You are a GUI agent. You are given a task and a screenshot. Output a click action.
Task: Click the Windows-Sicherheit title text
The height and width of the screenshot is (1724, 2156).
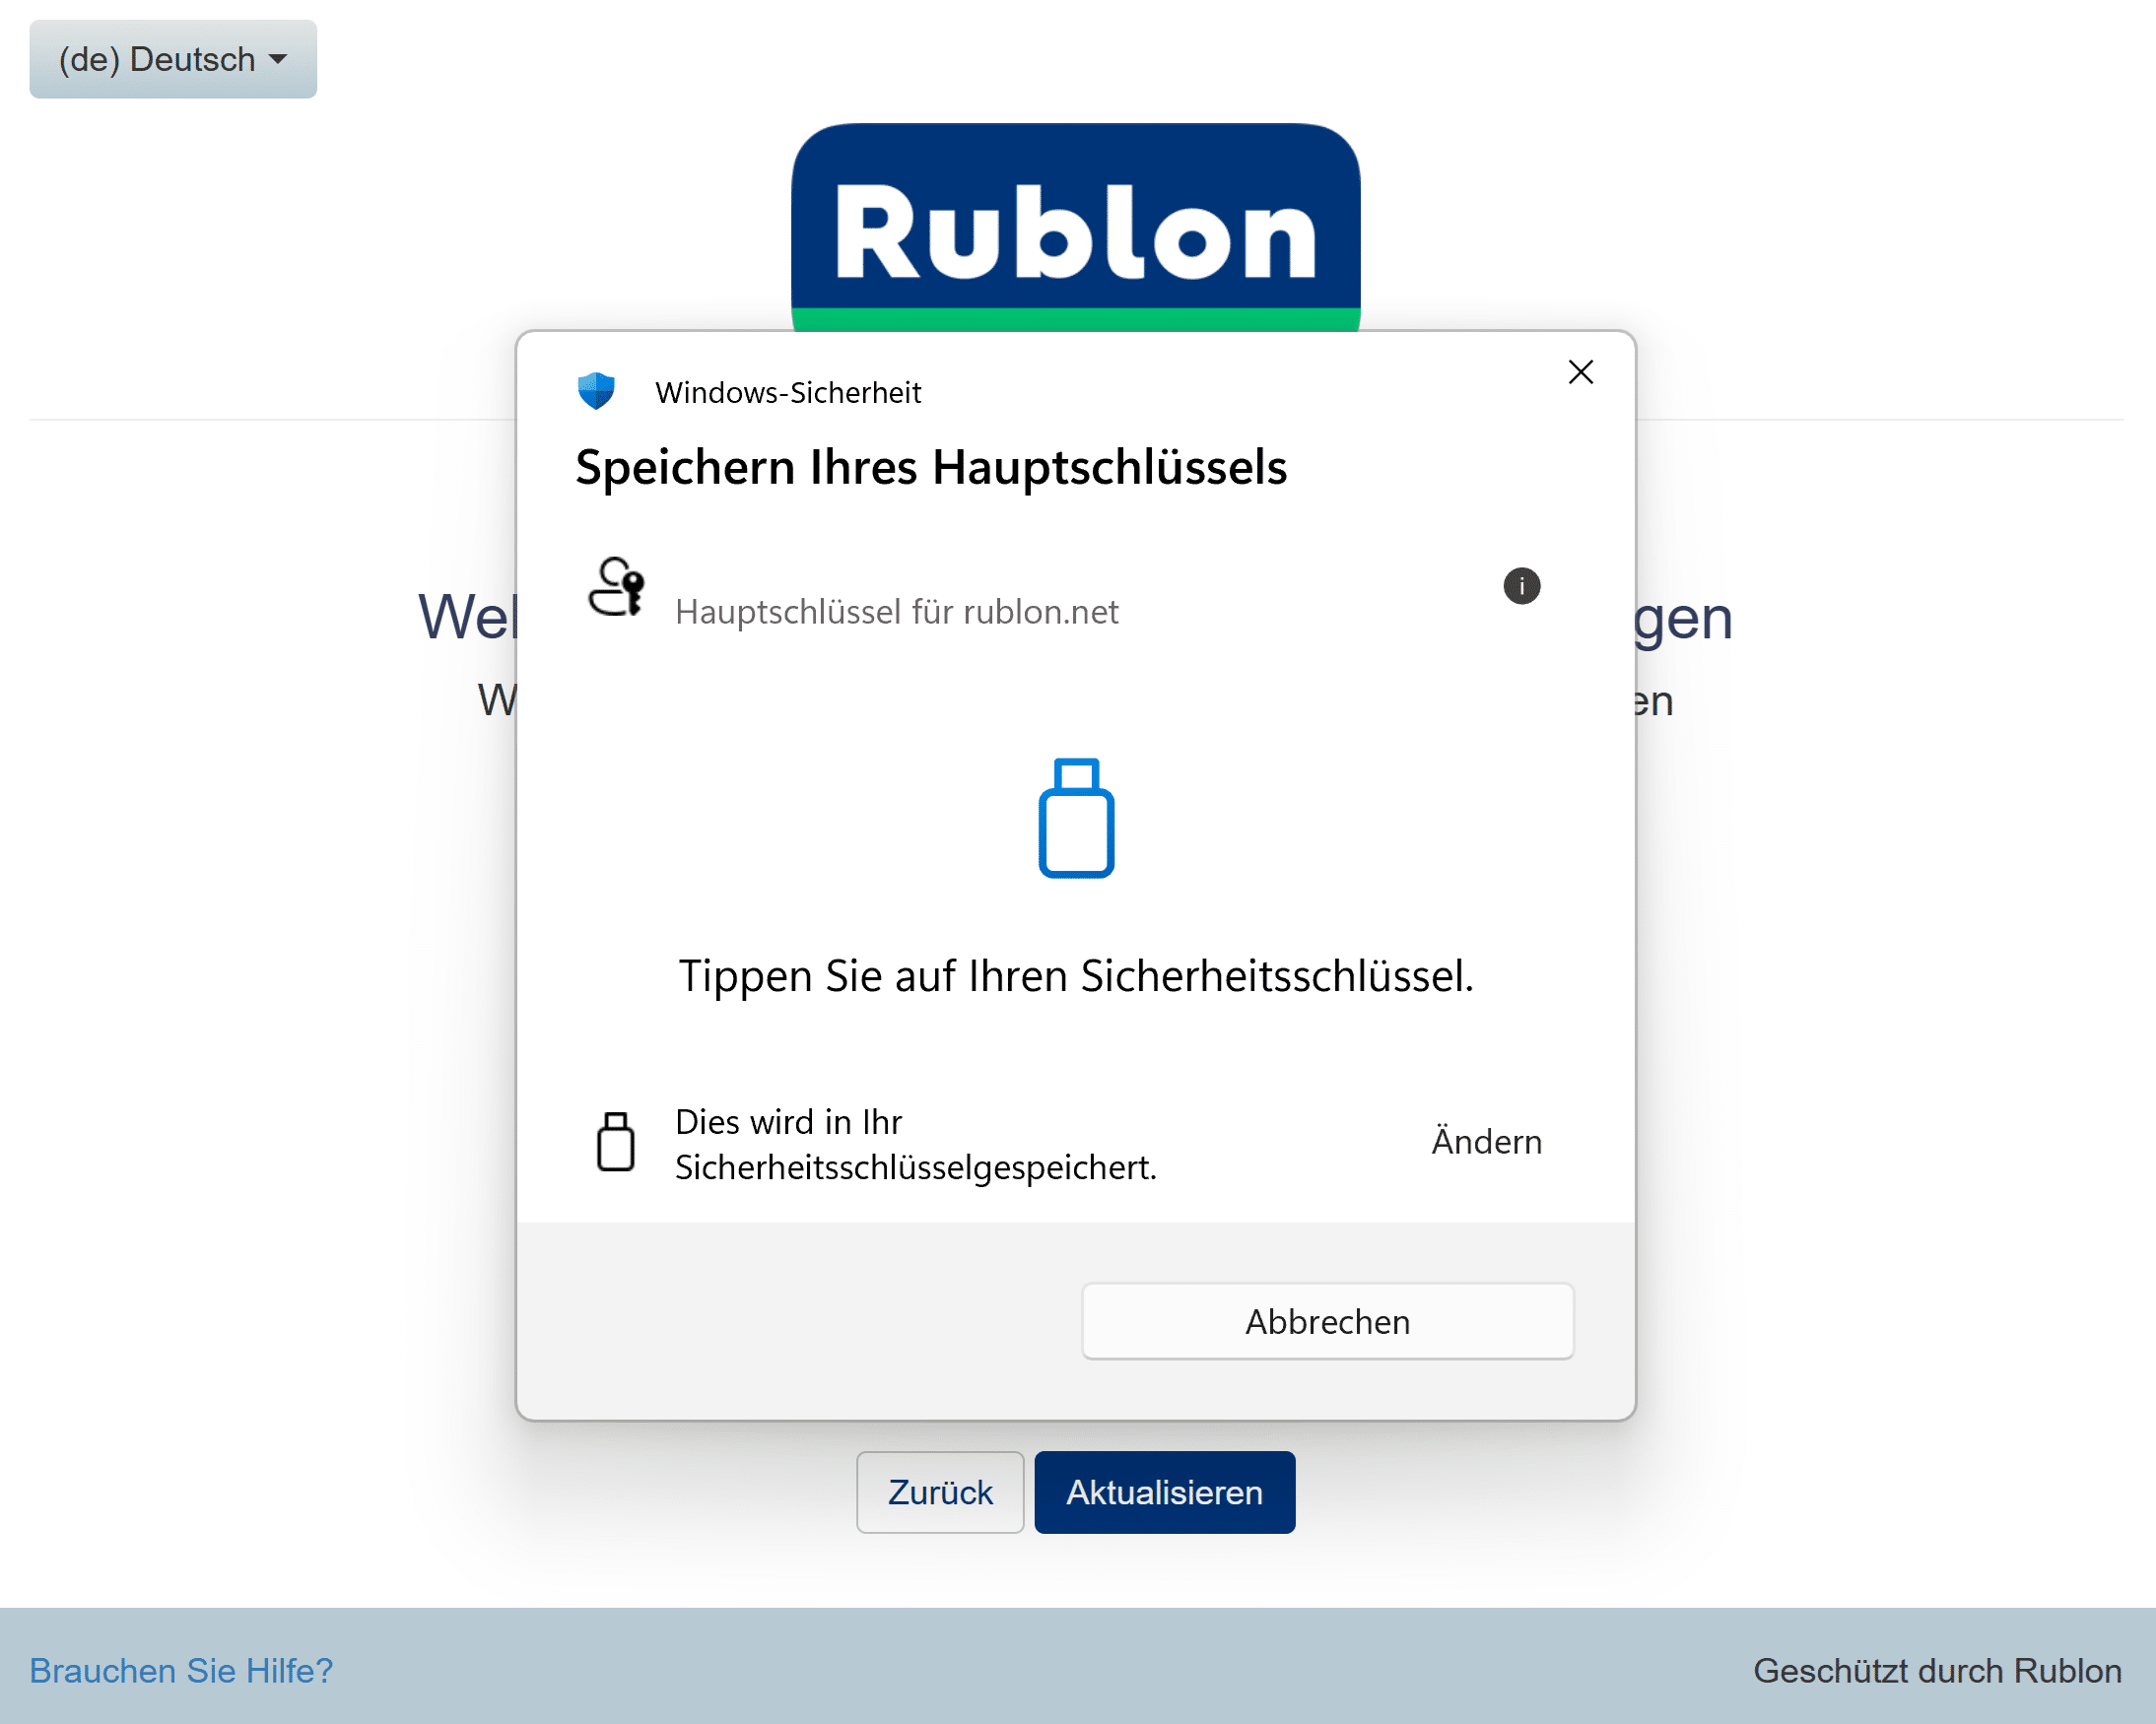coord(788,393)
